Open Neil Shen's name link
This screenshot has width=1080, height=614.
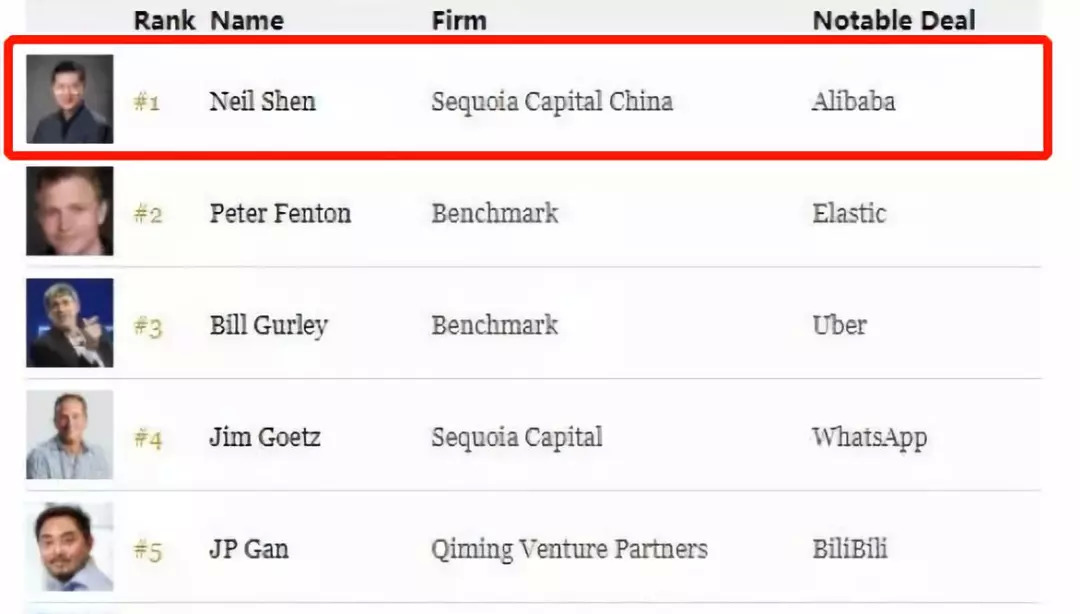click(262, 101)
